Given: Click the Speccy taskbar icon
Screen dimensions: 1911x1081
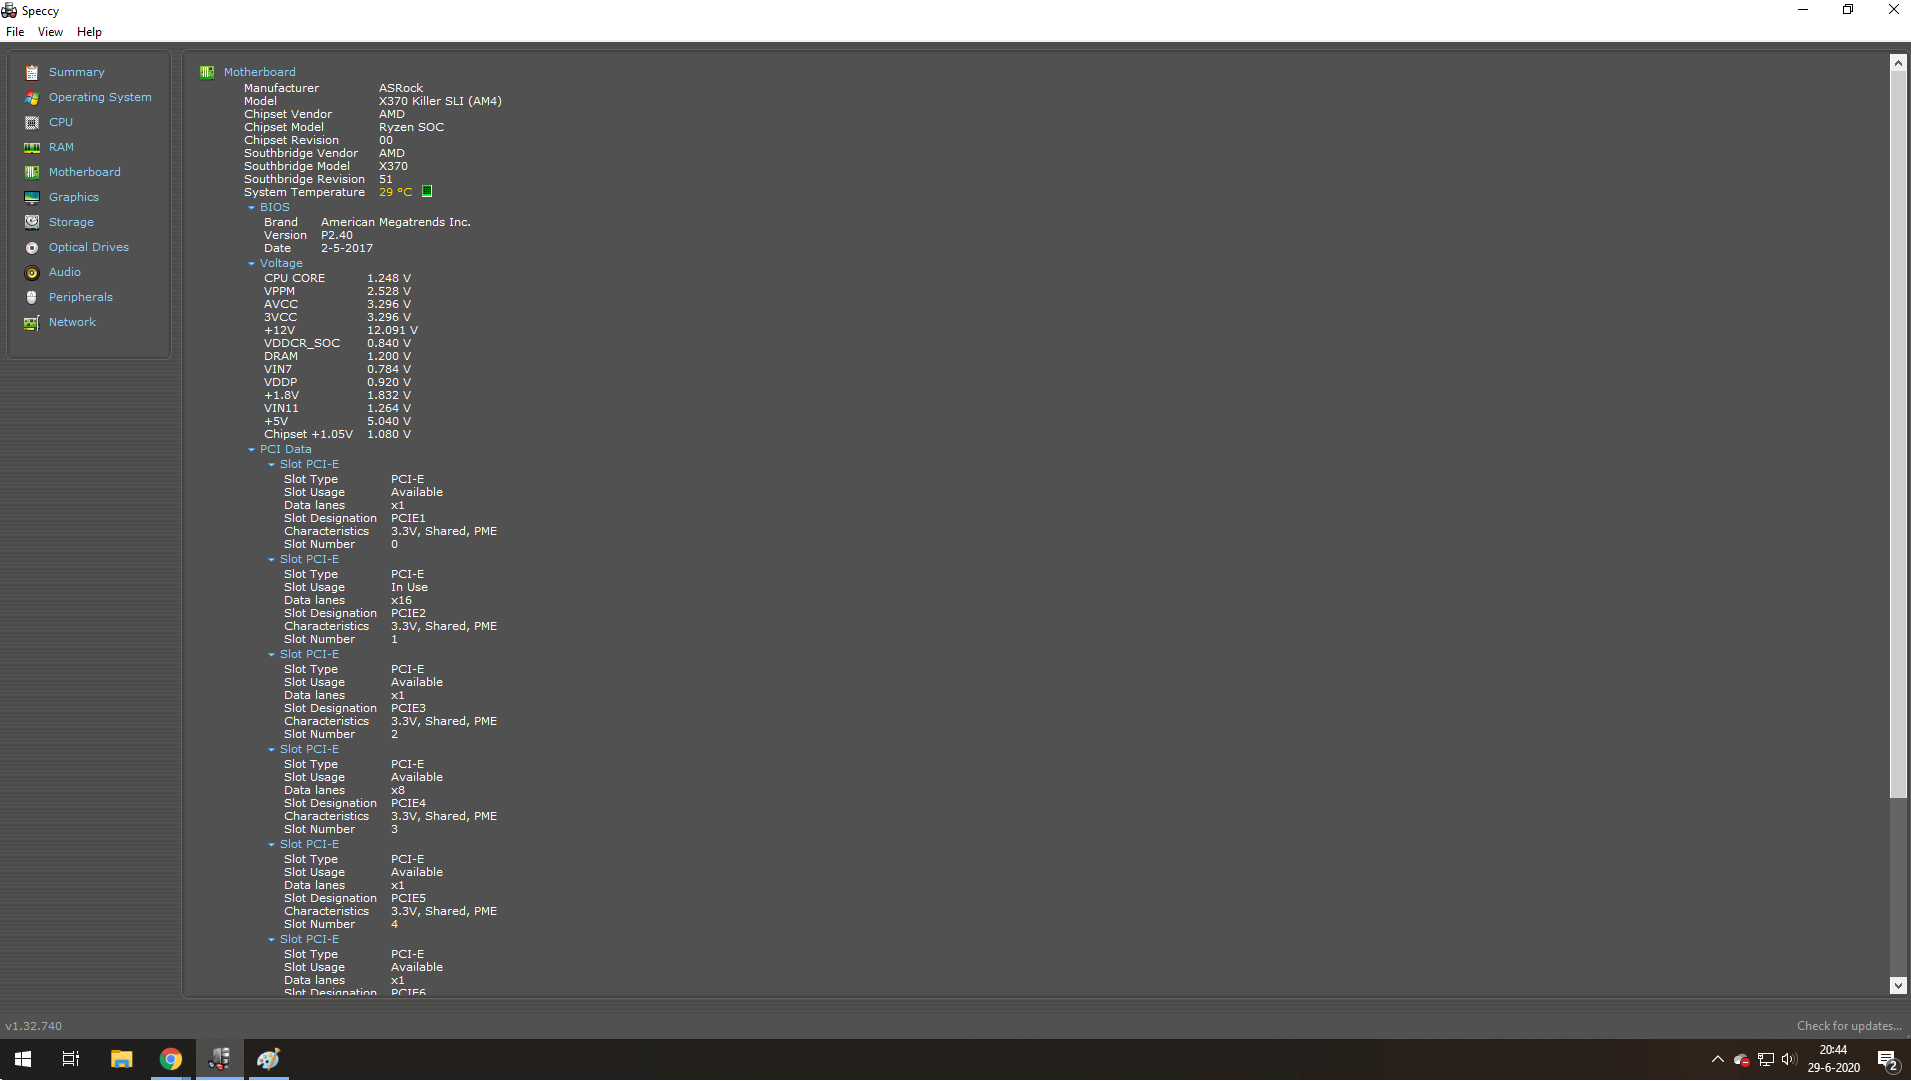Looking at the screenshot, I should tap(220, 1059).
